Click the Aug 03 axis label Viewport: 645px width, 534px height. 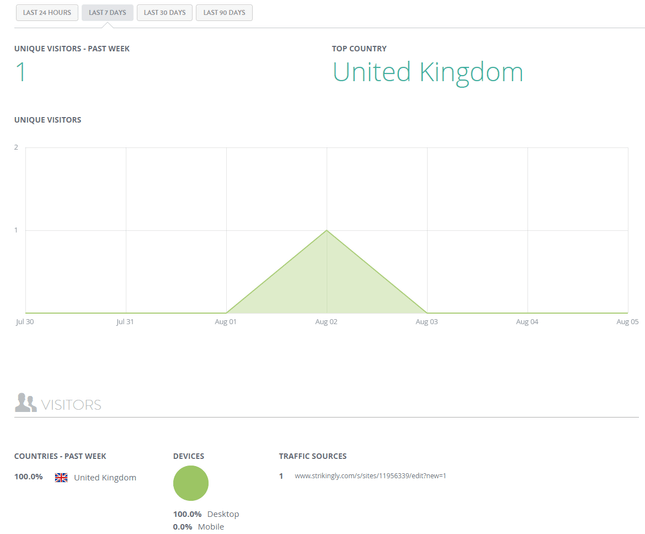[x=427, y=322]
